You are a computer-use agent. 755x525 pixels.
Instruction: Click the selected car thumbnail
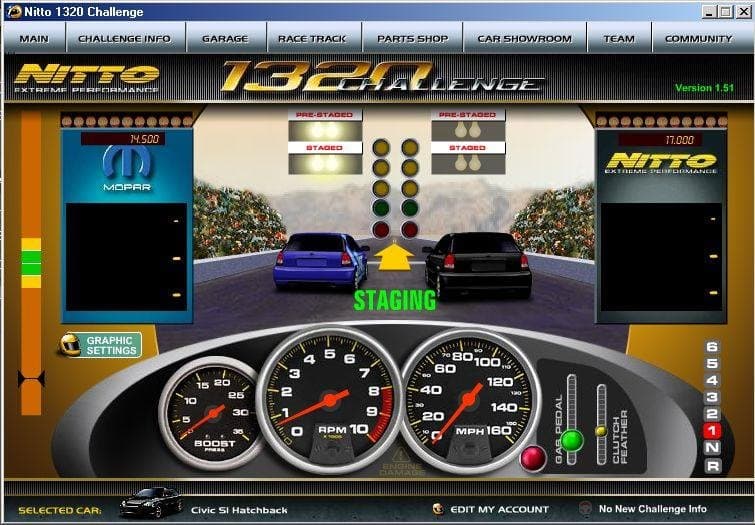[152, 502]
